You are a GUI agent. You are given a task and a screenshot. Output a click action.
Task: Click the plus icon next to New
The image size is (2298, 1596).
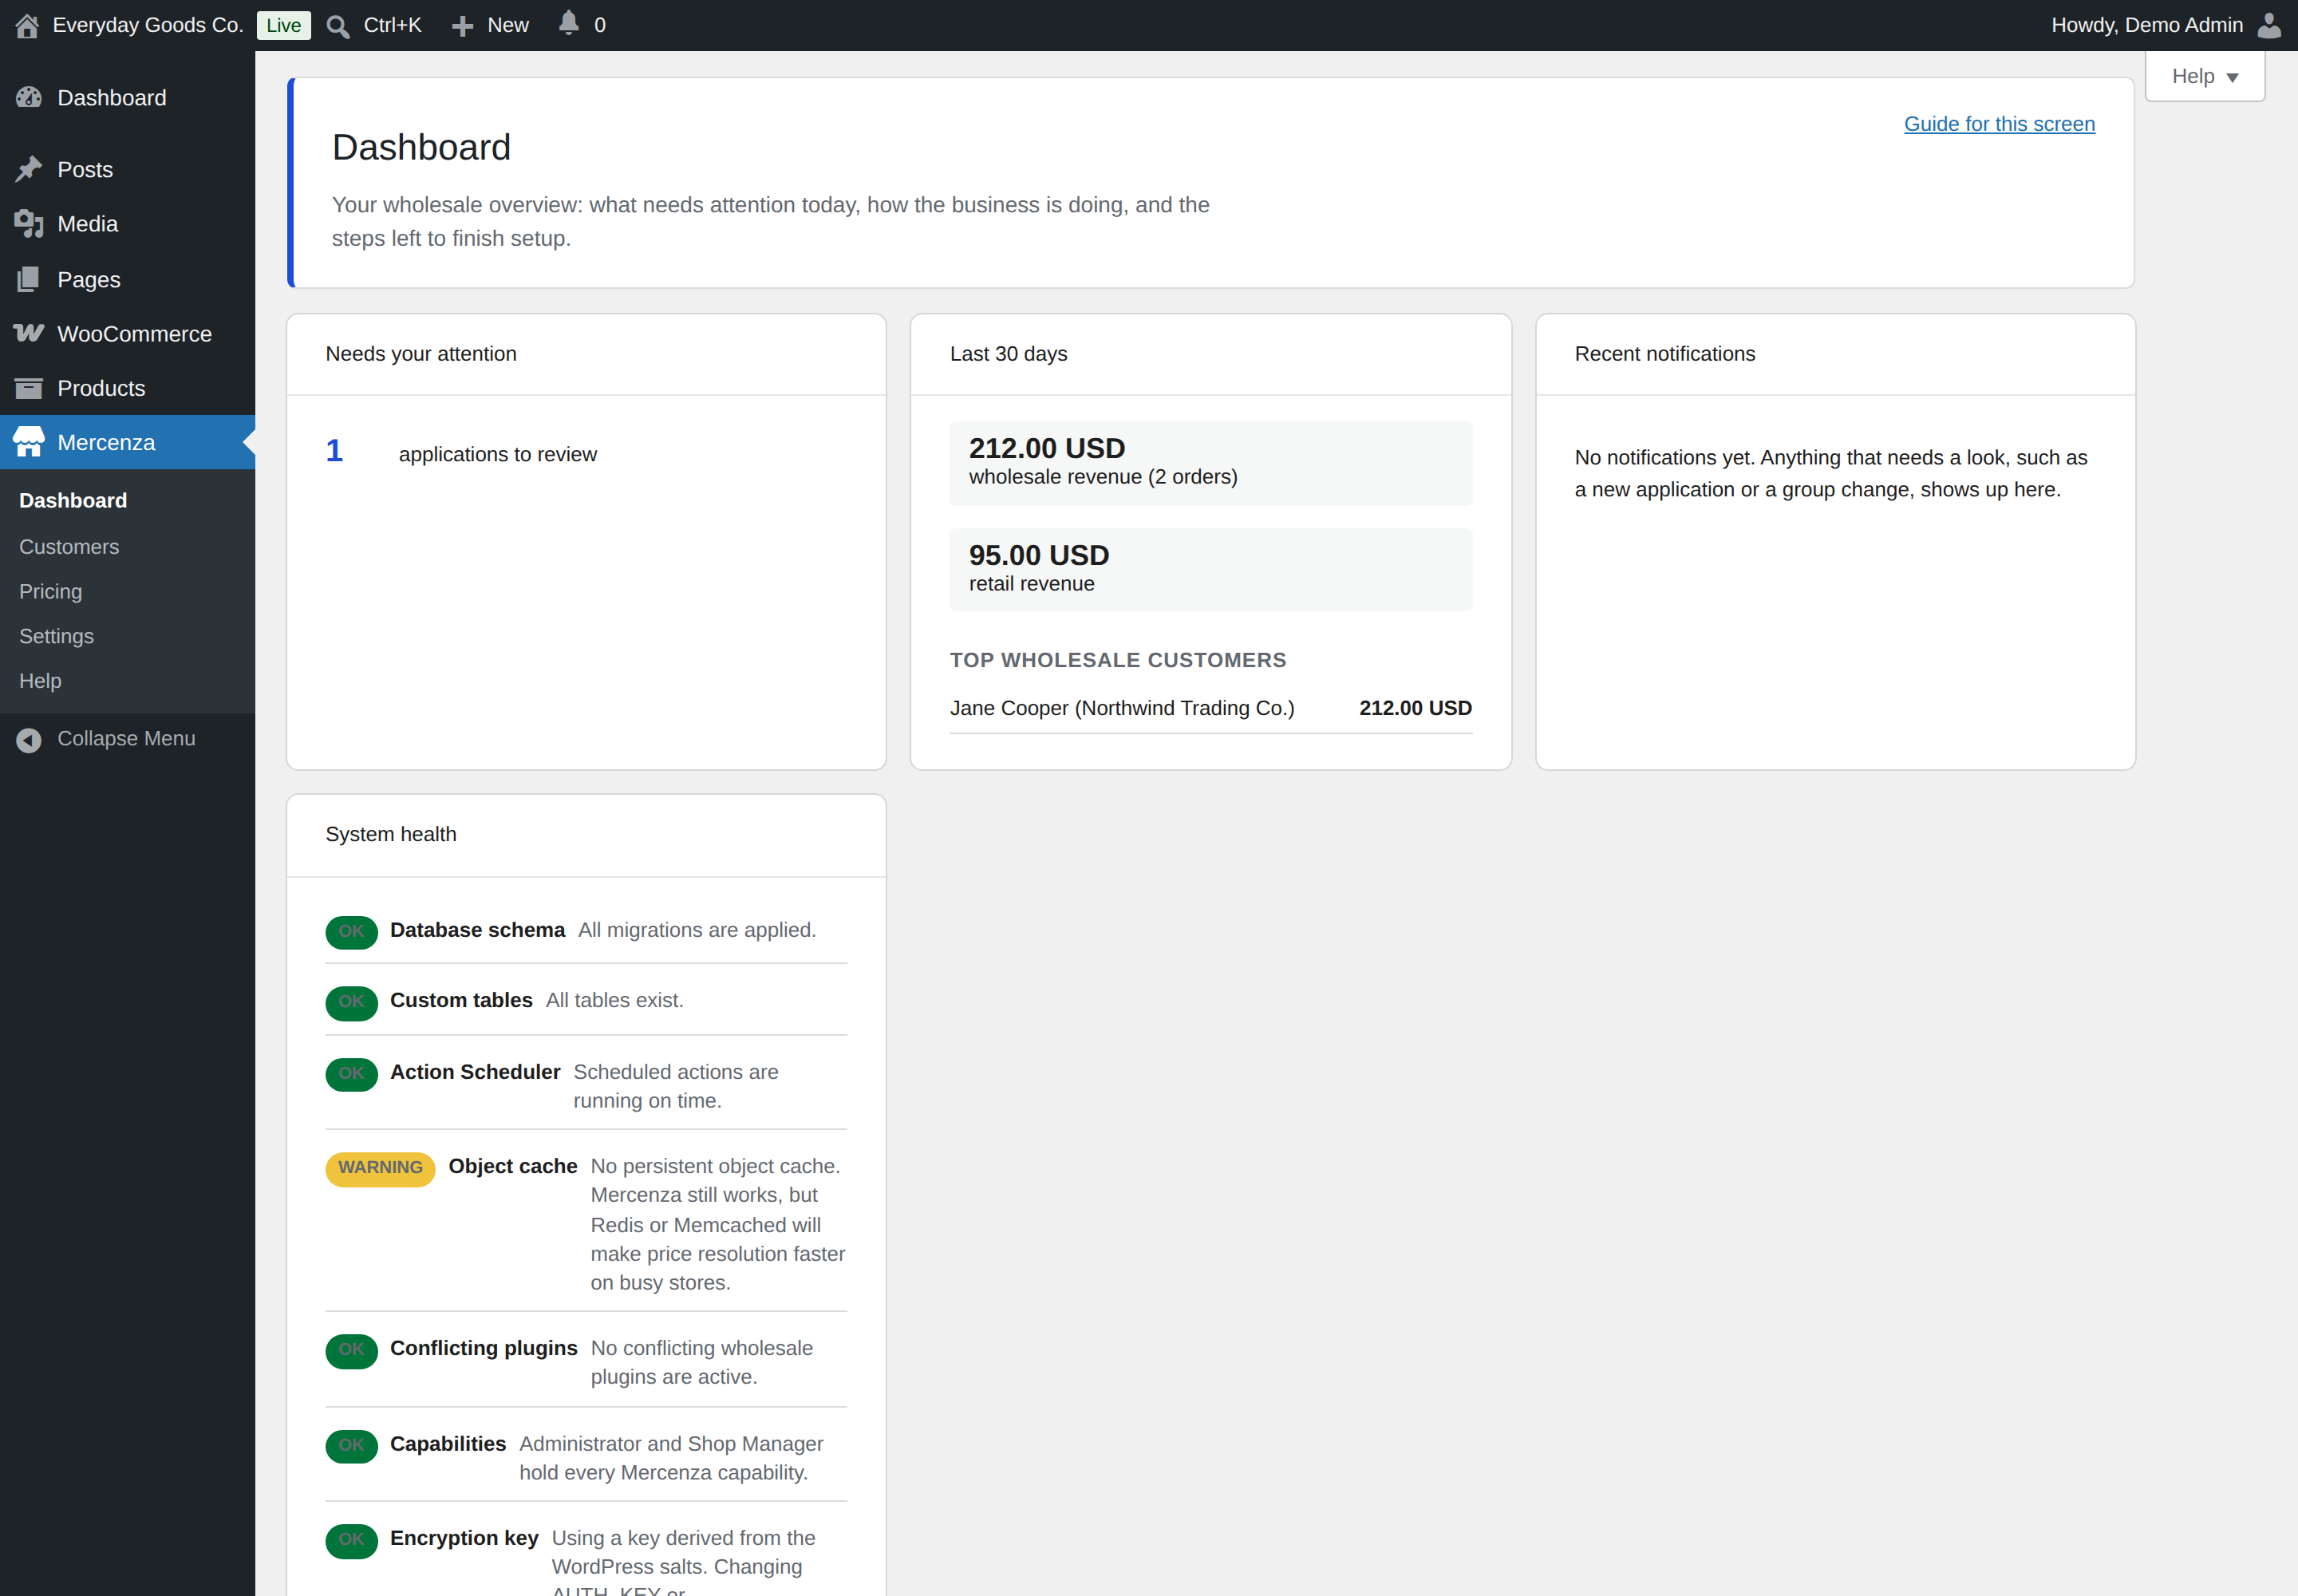(462, 26)
